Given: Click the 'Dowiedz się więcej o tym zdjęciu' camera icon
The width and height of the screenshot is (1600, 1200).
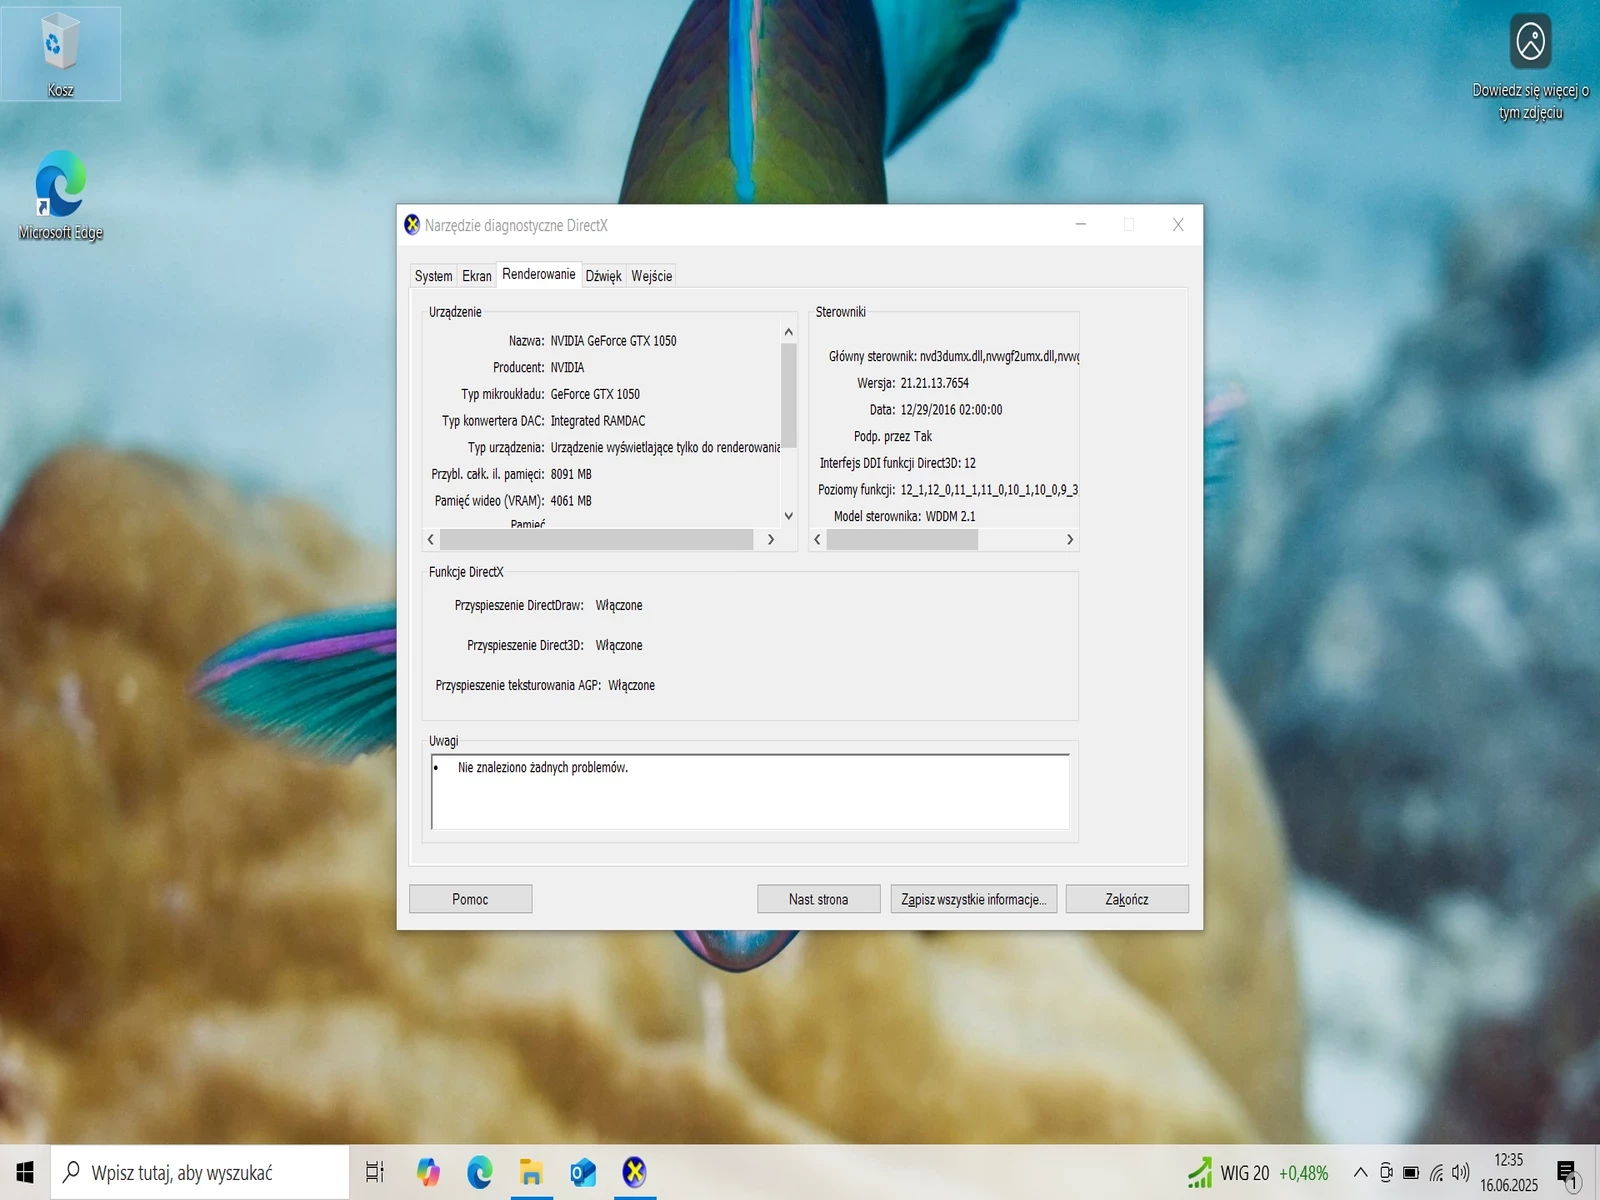Looking at the screenshot, I should (x=1532, y=42).
